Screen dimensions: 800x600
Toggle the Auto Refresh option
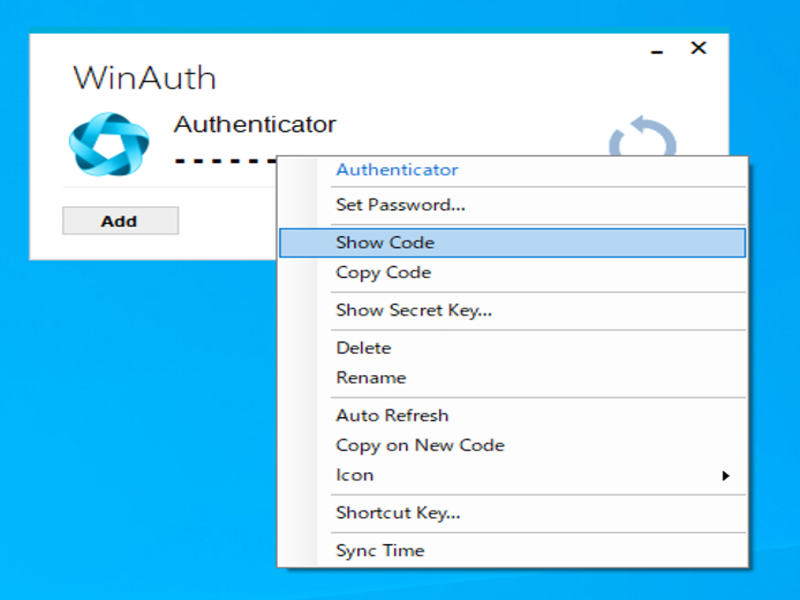tap(512, 415)
